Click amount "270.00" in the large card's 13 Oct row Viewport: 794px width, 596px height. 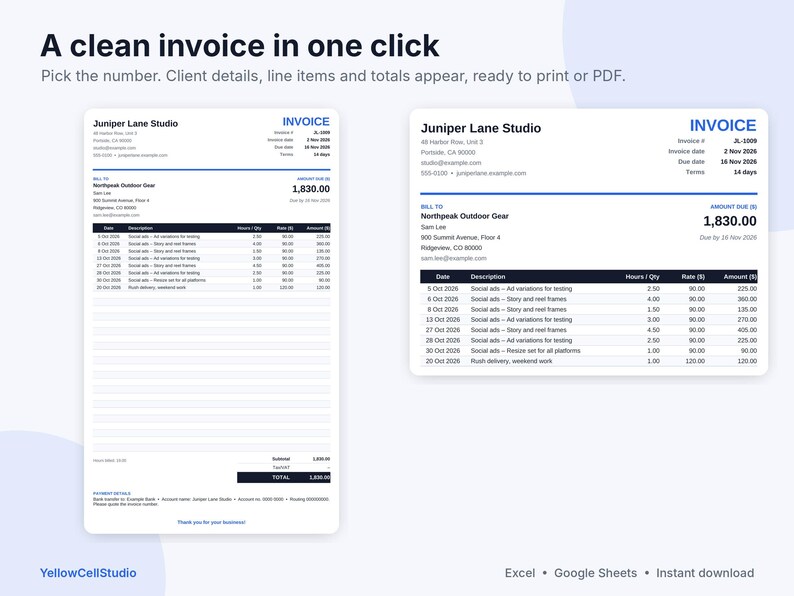click(x=747, y=320)
